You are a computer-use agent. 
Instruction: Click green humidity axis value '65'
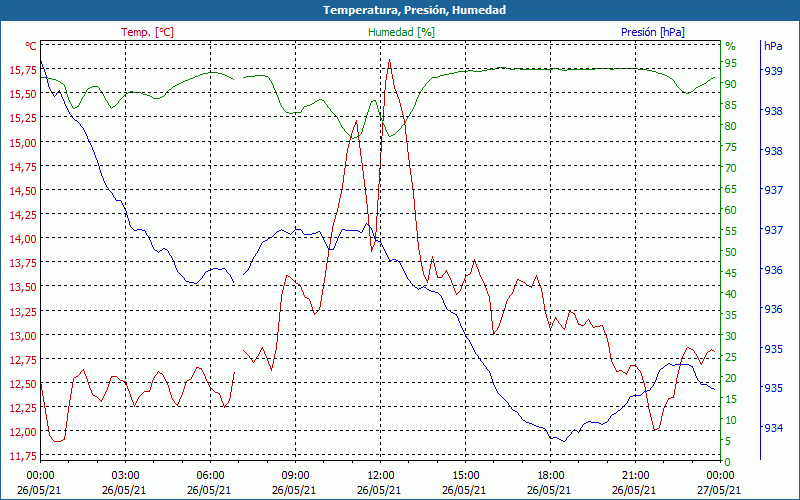pos(731,189)
